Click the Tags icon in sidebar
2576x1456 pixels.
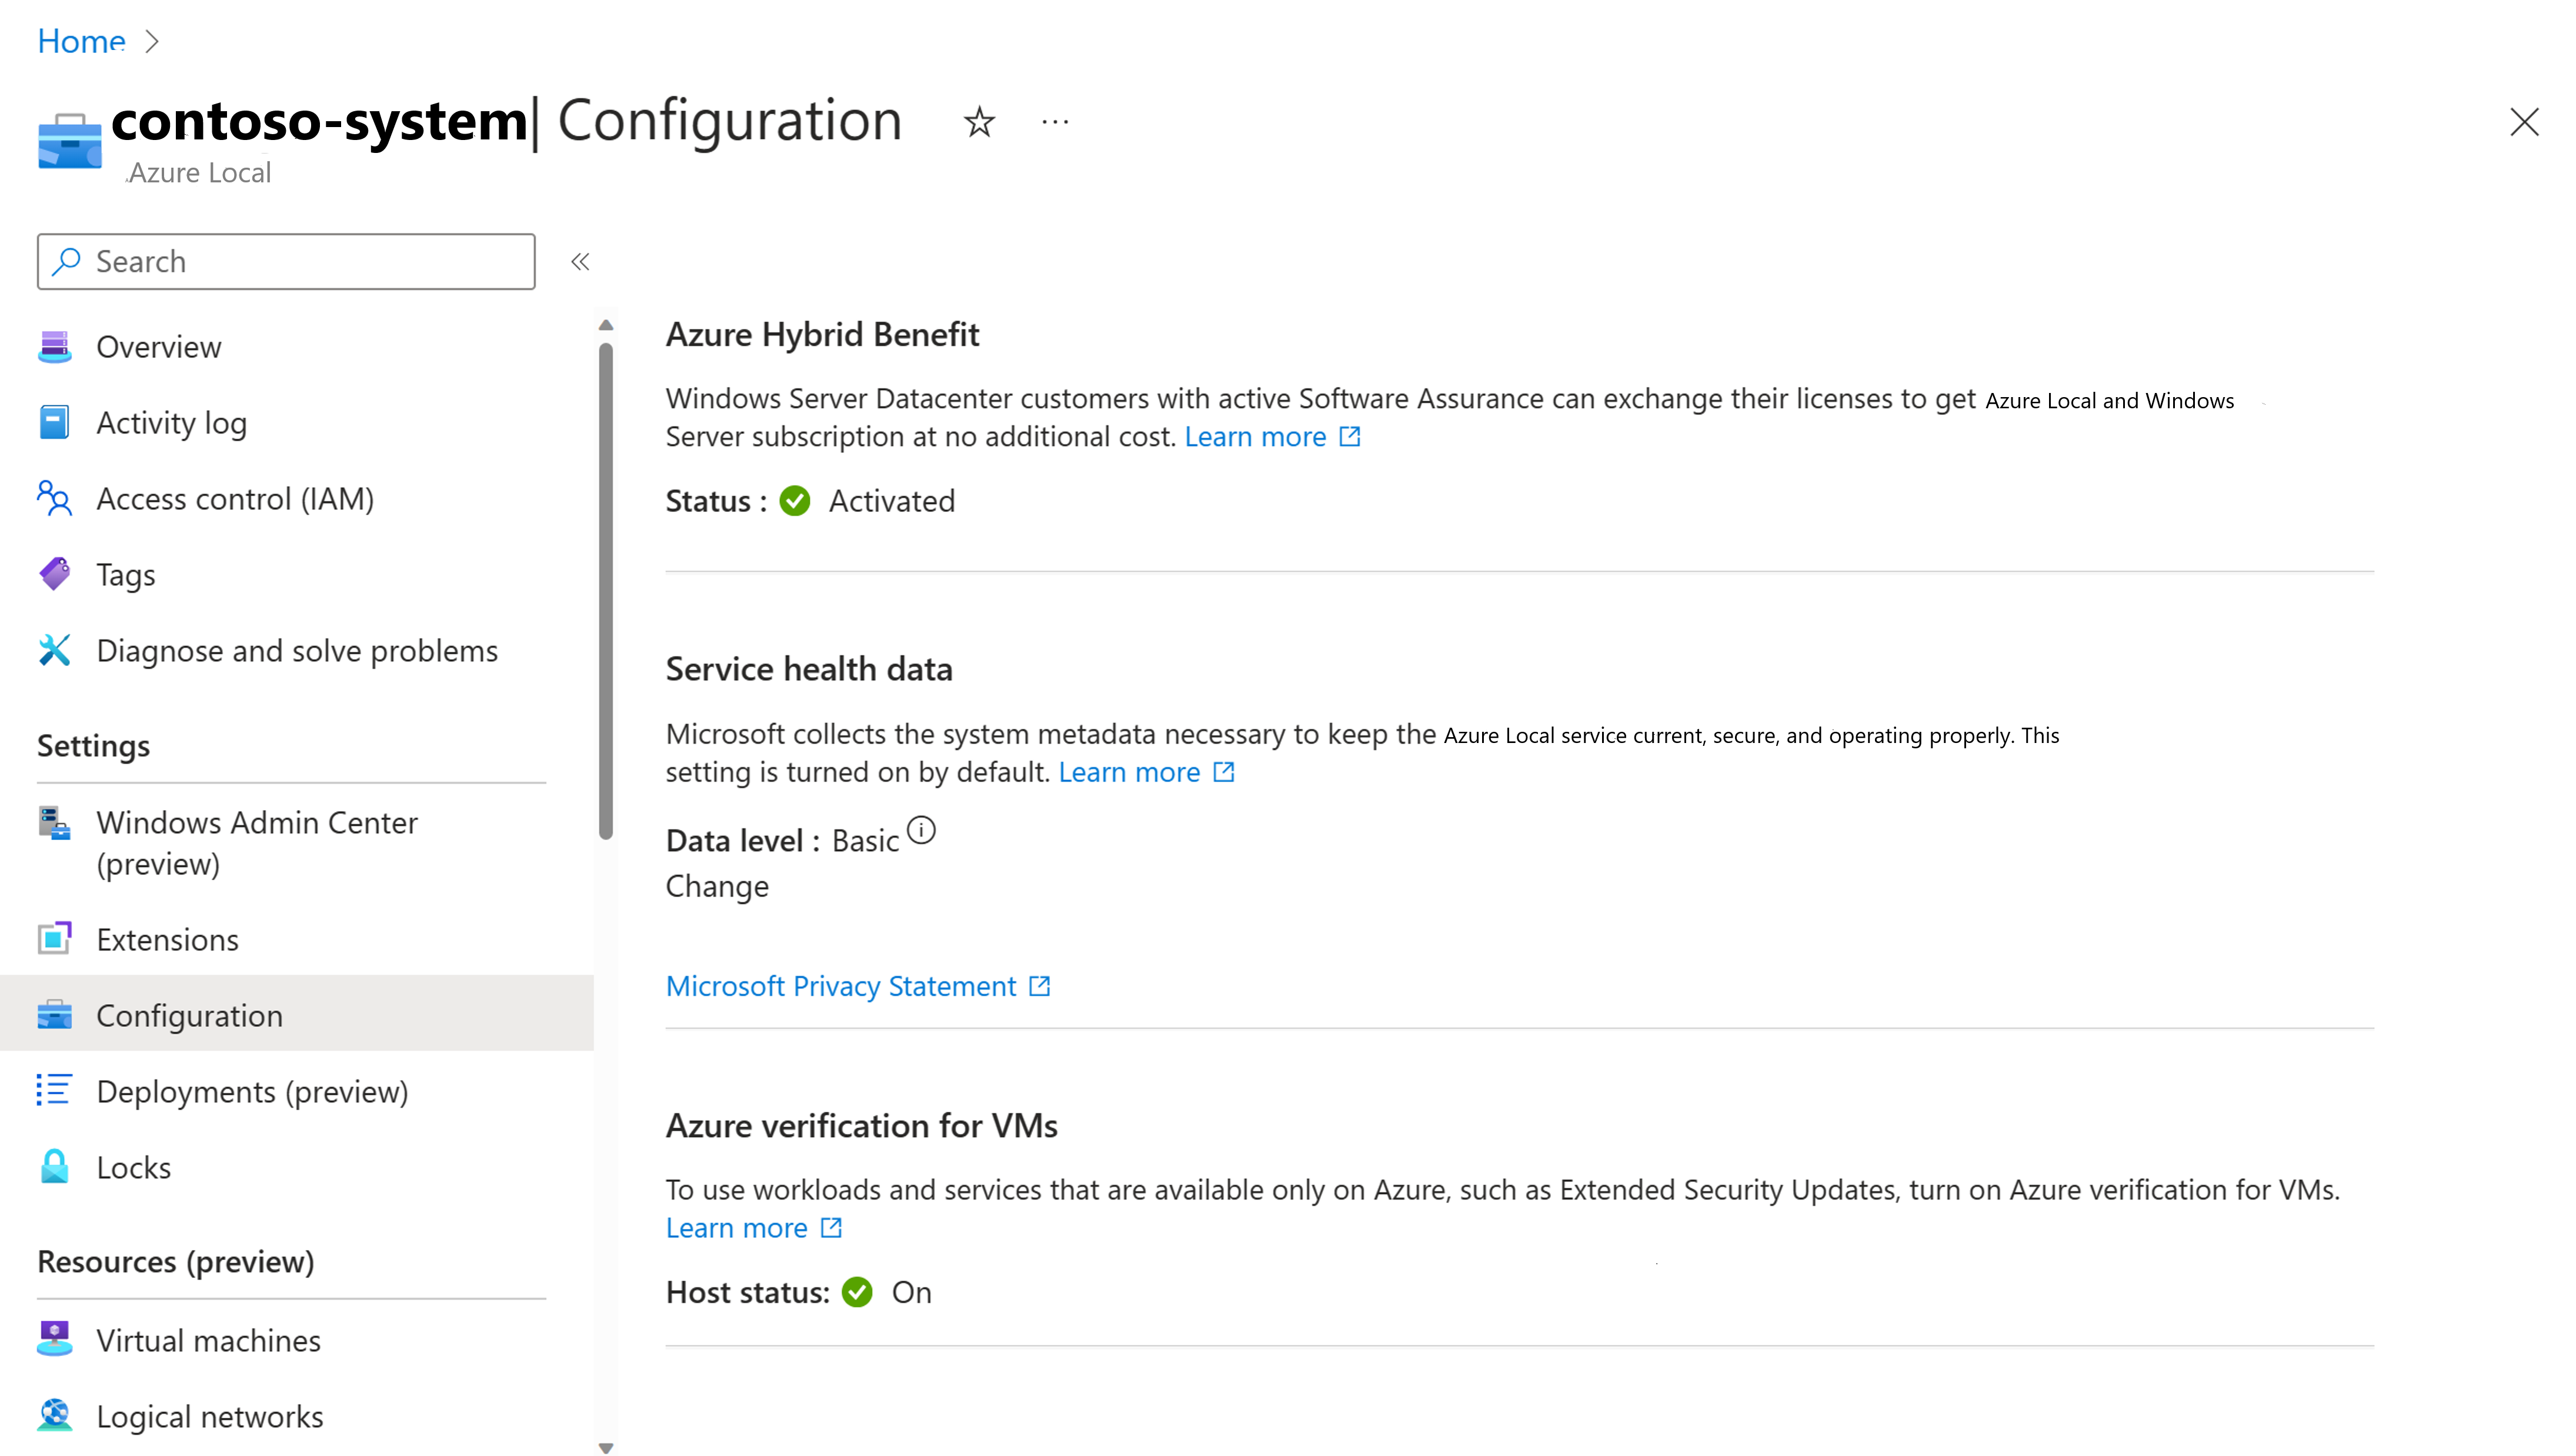point(54,574)
